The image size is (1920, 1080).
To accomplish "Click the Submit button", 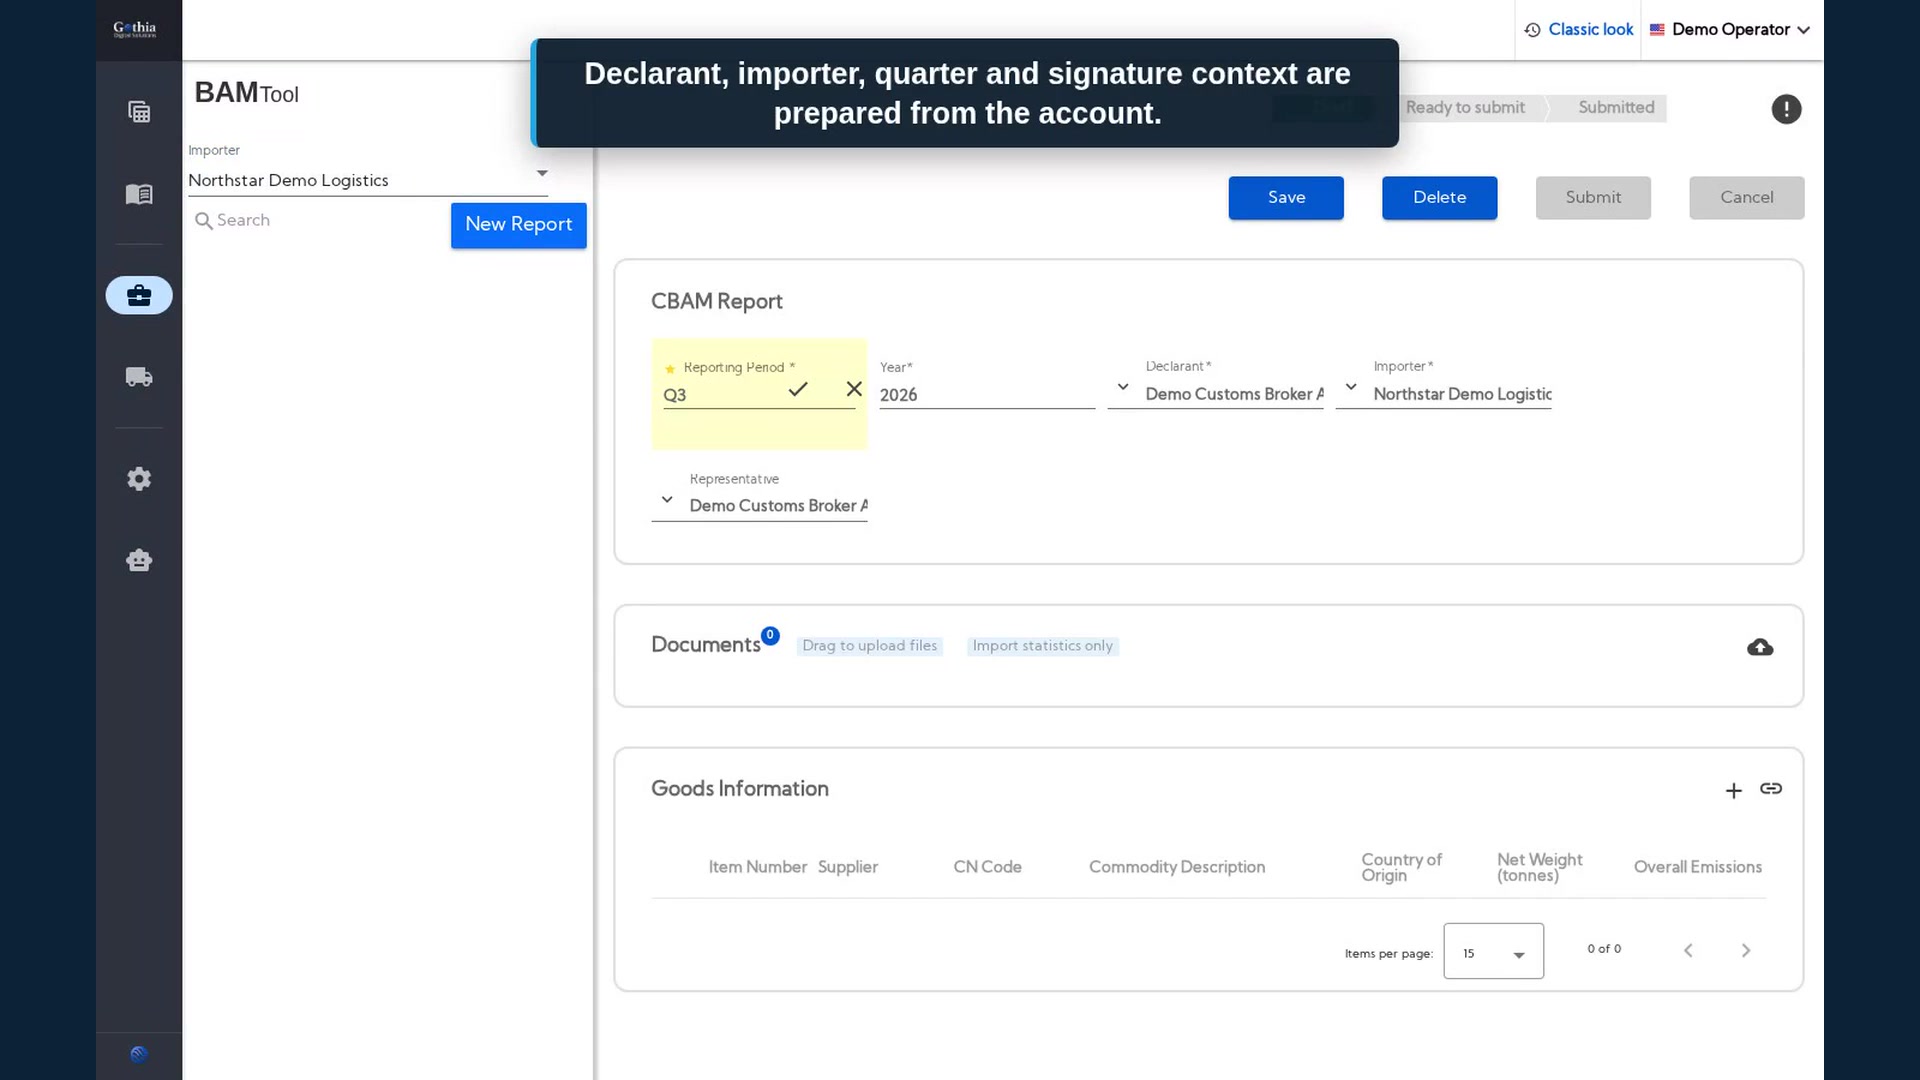I will 1593,198.
